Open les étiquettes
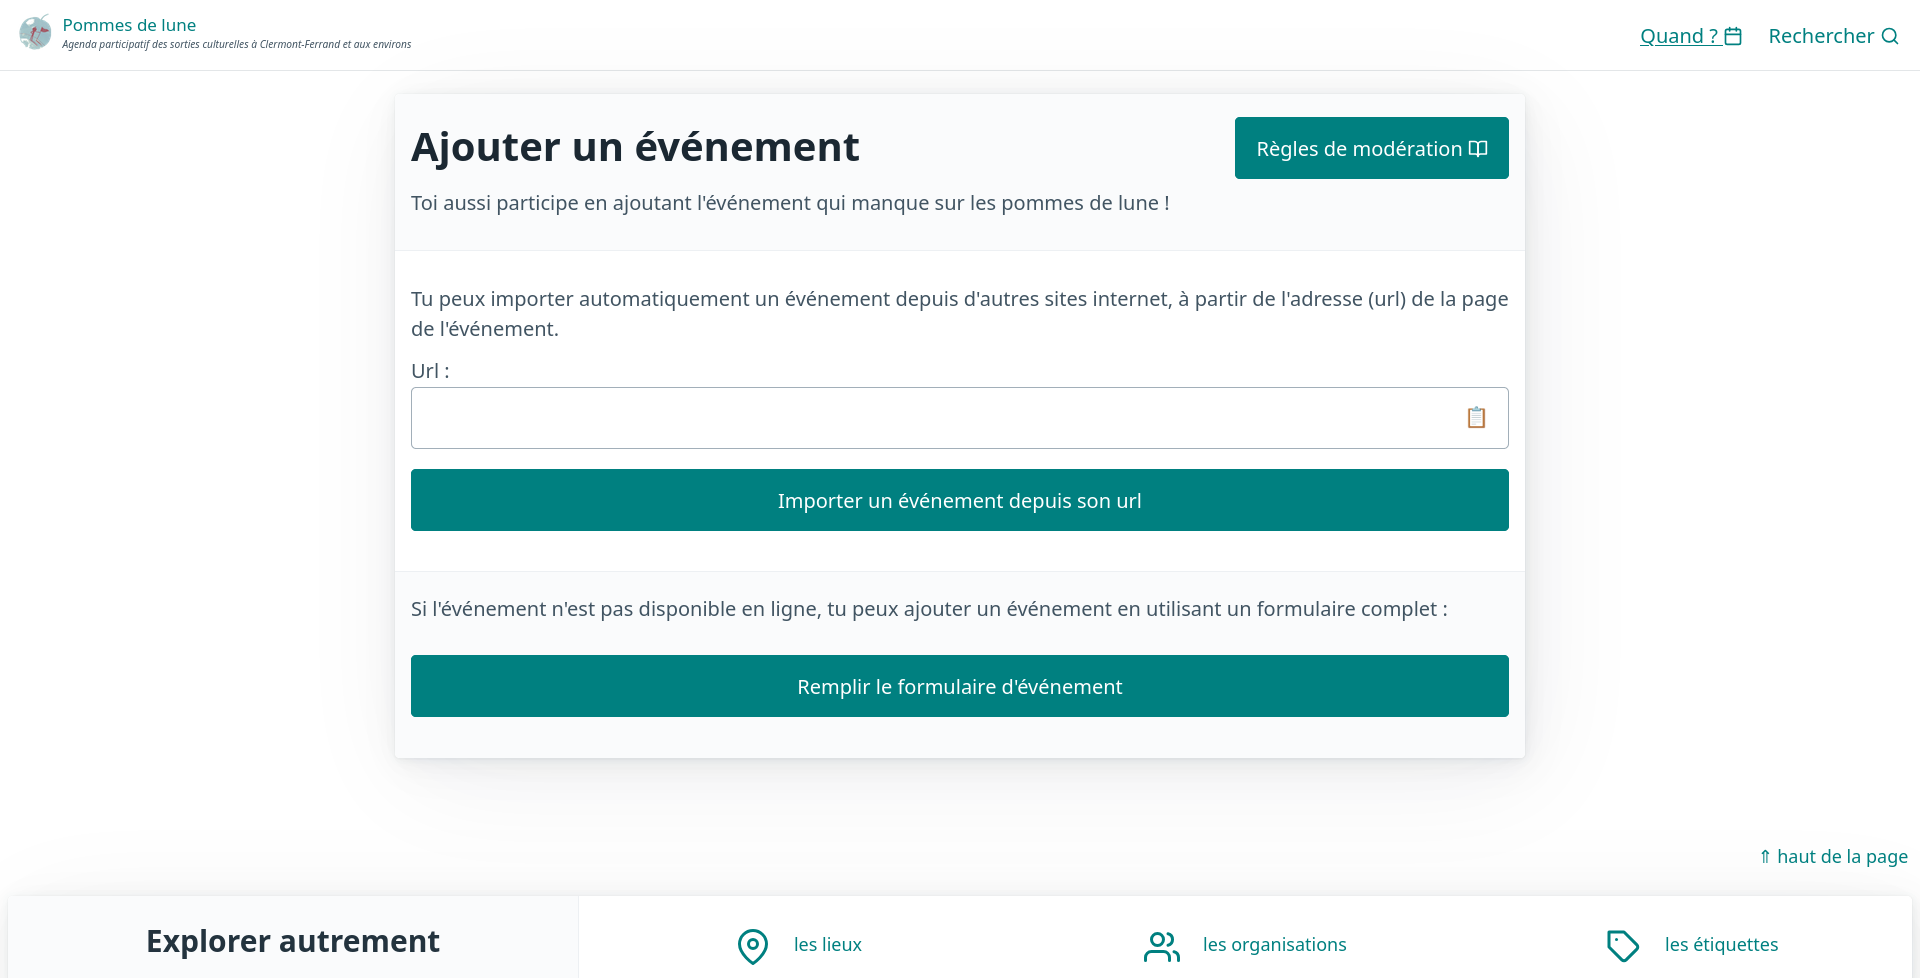 pos(1720,944)
